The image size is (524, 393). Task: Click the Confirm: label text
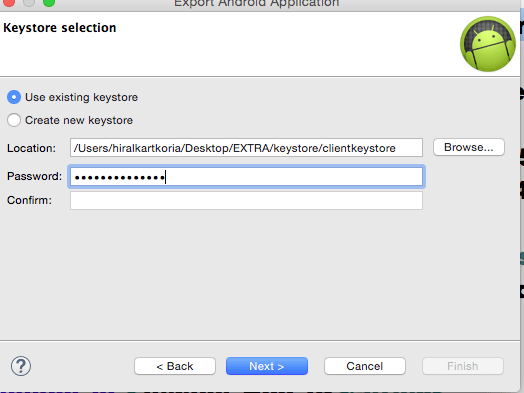[29, 200]
